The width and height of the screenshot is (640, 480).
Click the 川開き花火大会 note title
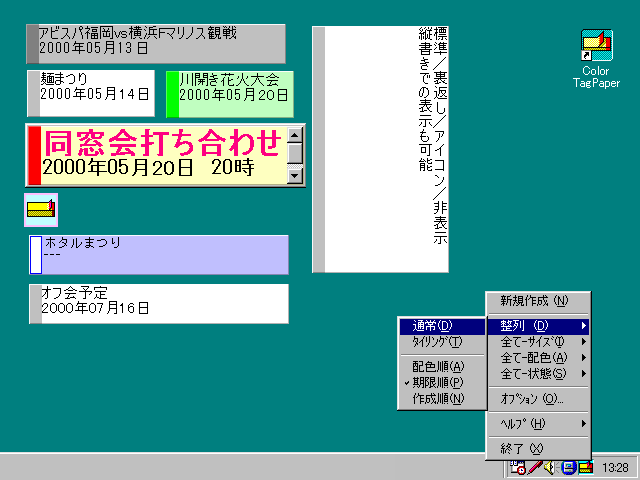pyautogui.click(x=229, y=79)
